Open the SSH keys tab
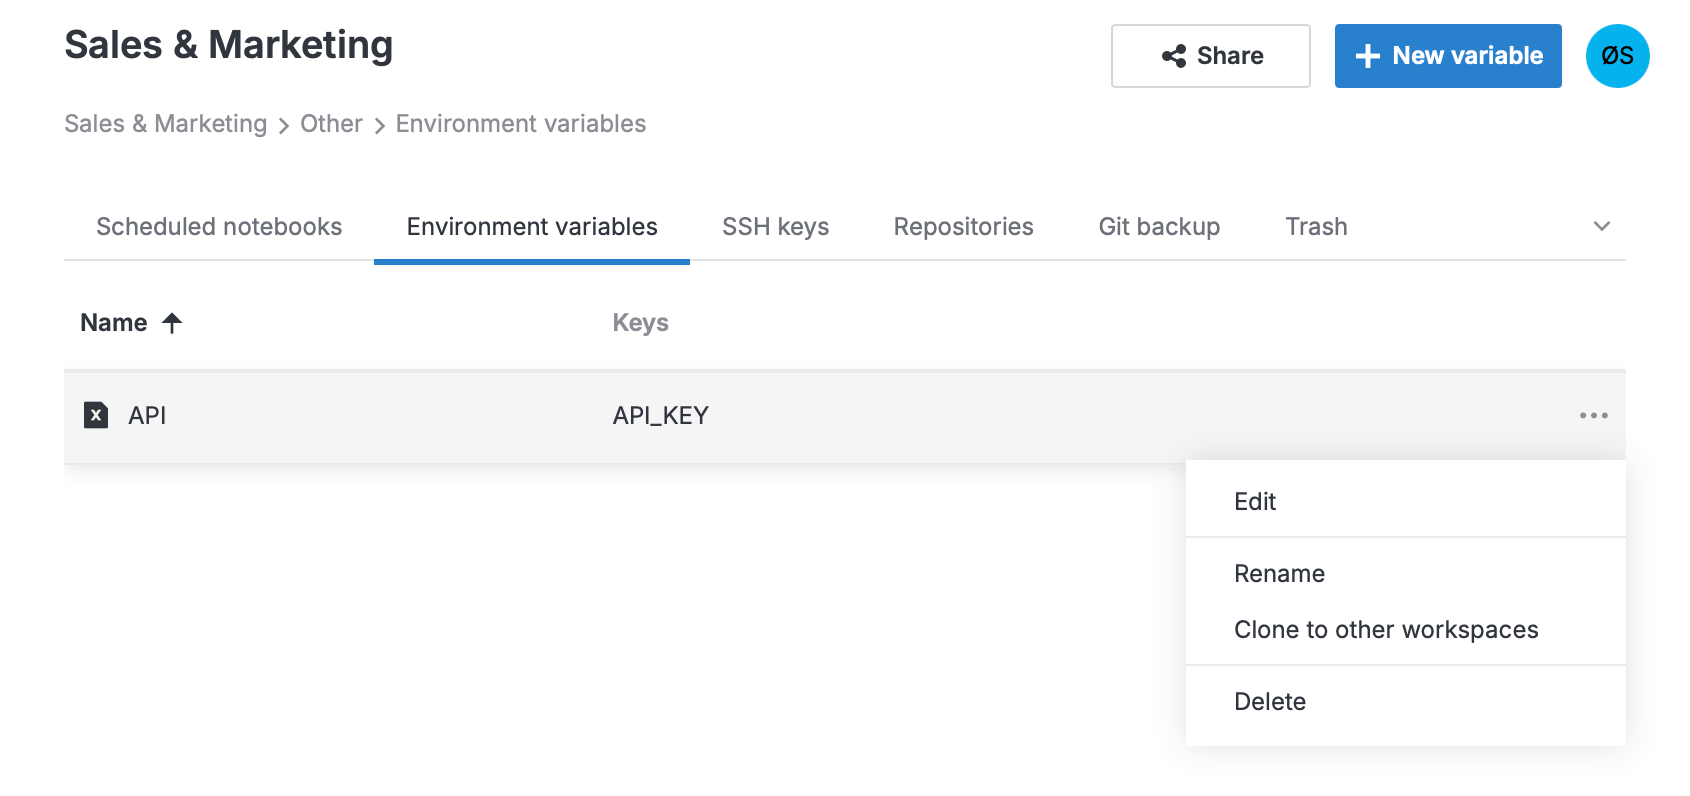The width and height of the screenshot is (1690, 796). pyautogui.click(x=775, y=227)
